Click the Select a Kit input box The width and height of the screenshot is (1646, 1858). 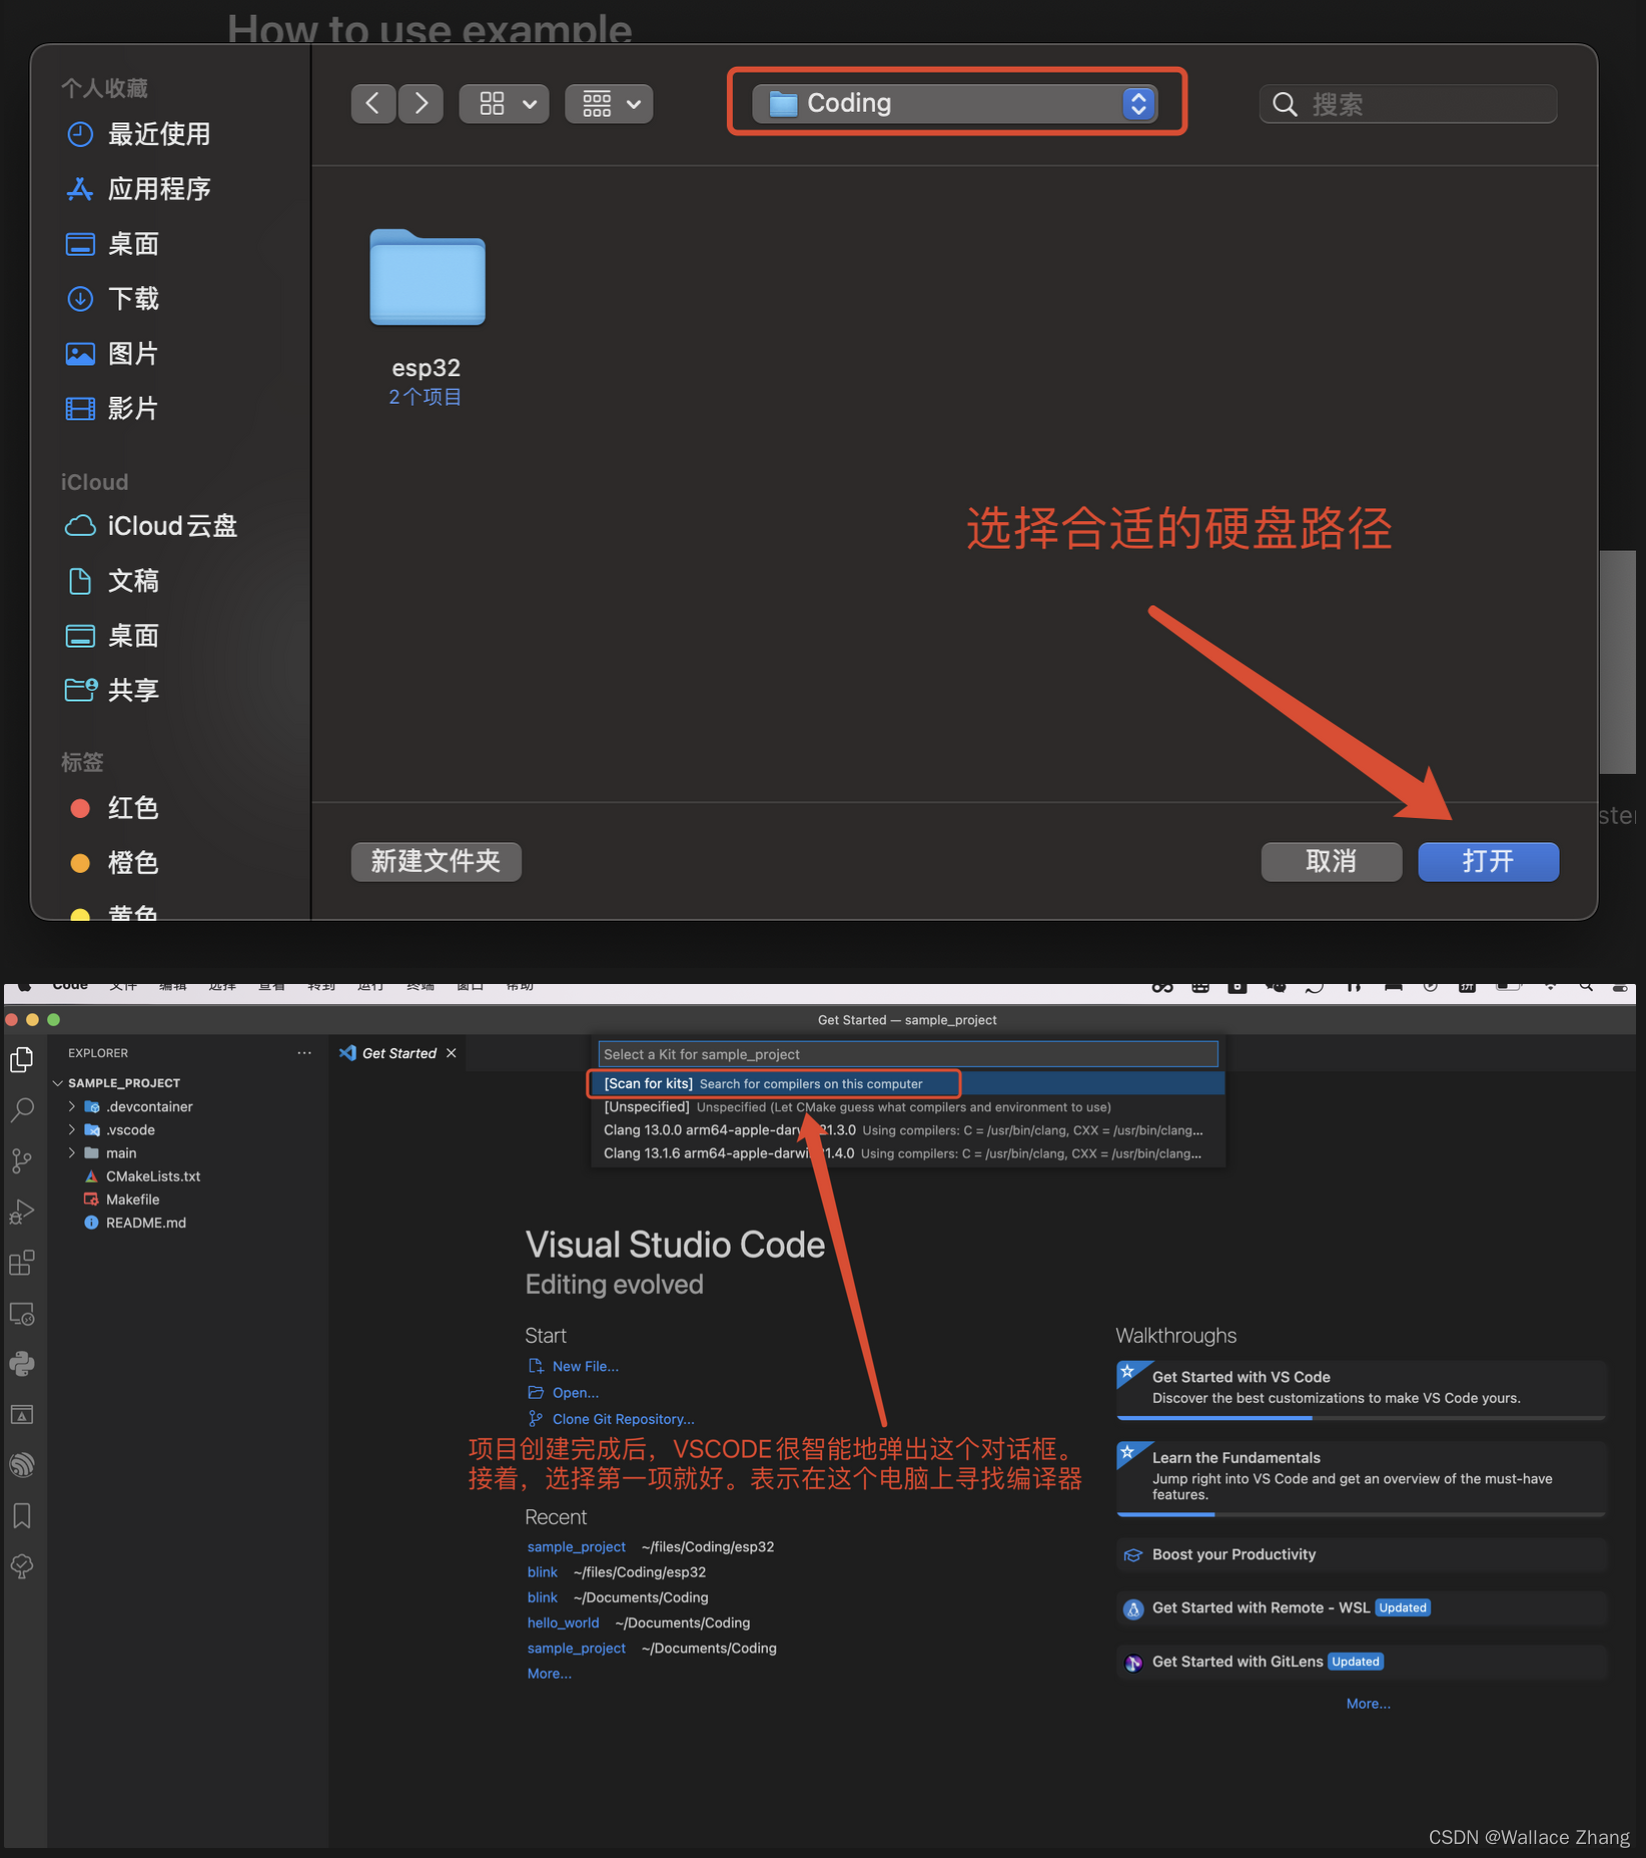tap(908, 1054)
